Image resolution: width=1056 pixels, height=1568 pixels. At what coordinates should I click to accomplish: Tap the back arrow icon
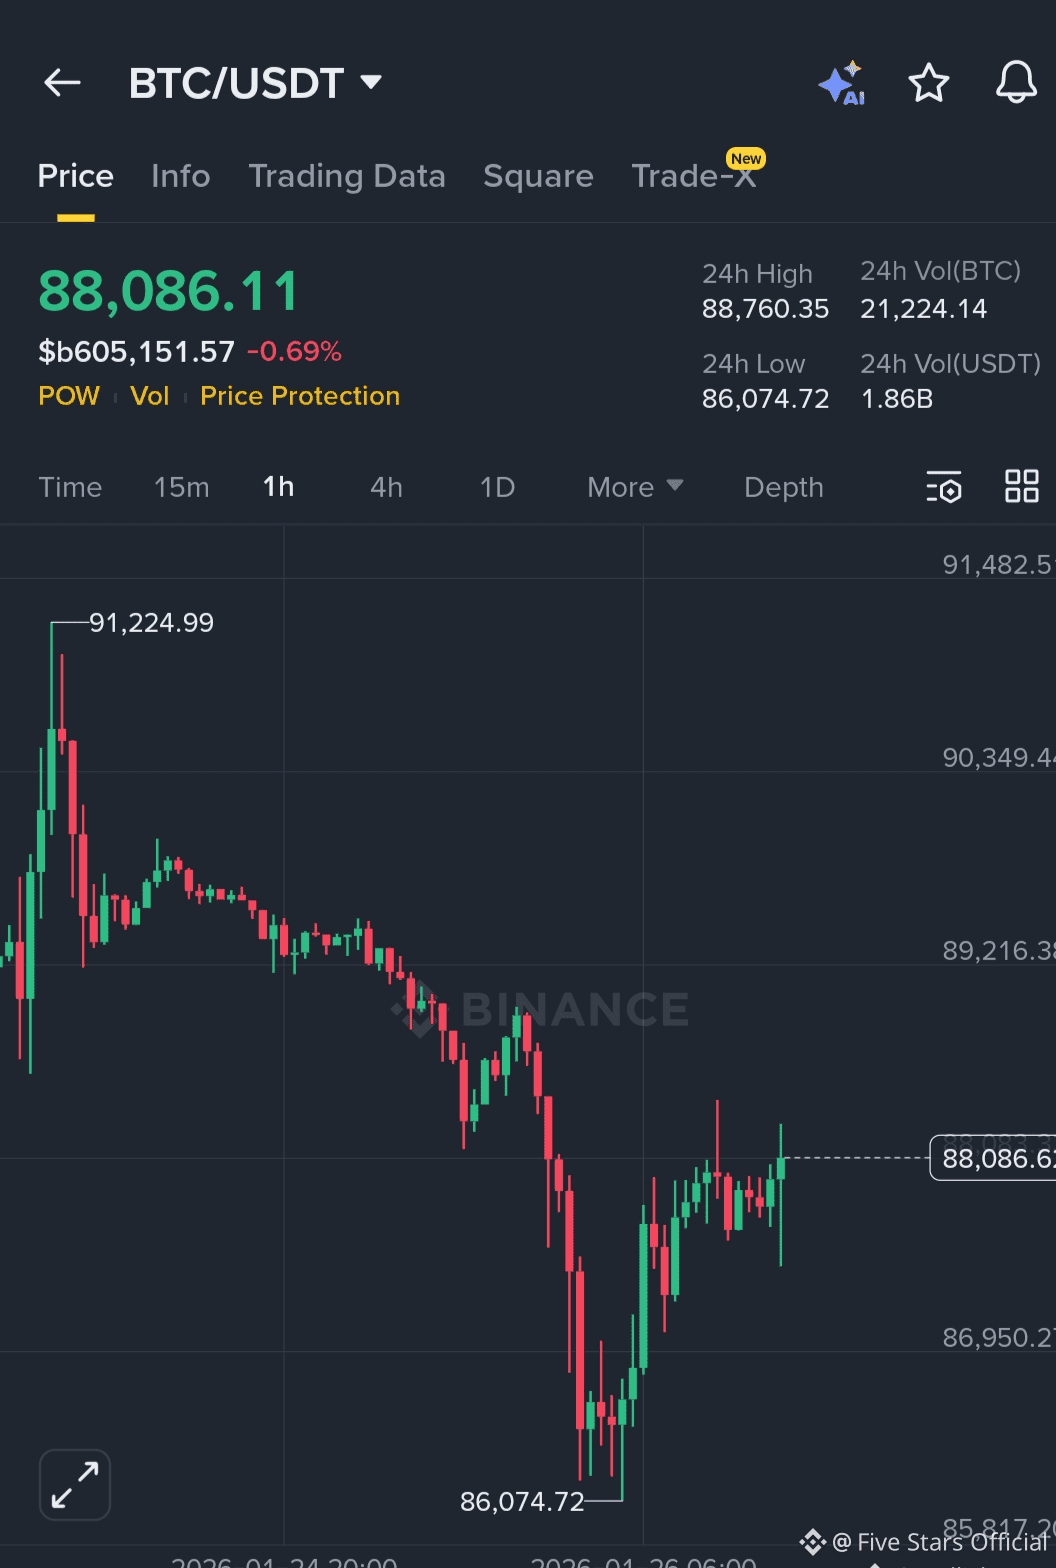(62, 83)
